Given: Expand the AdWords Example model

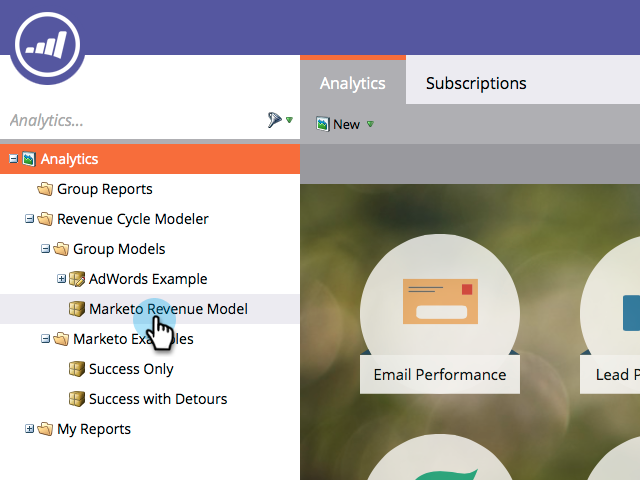Looking at the screenshot, I should tap(61, 279).
